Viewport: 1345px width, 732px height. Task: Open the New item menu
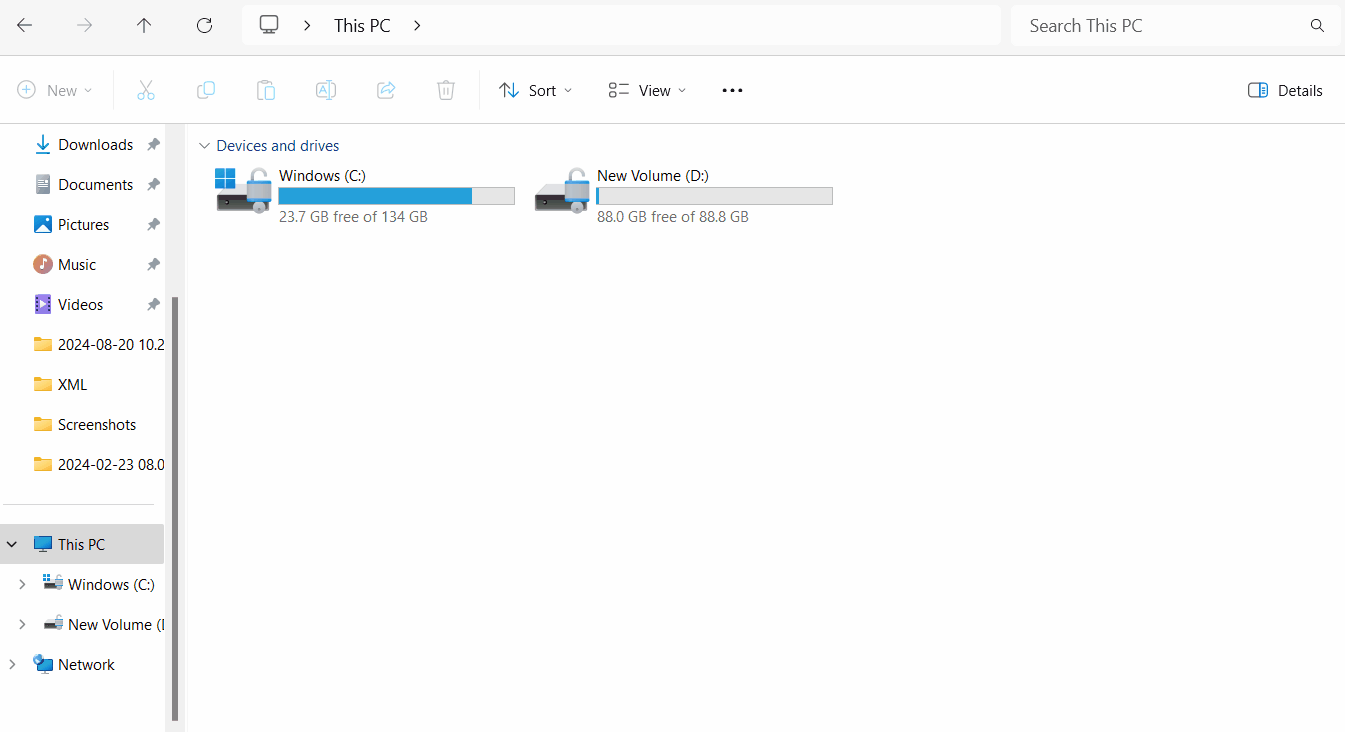coord(55,90)
